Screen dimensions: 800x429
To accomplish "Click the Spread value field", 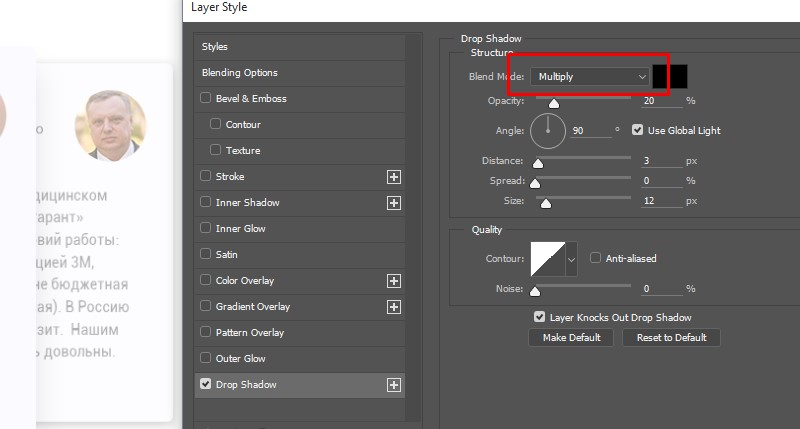I will pyautogui.click(x=662, y=181).
